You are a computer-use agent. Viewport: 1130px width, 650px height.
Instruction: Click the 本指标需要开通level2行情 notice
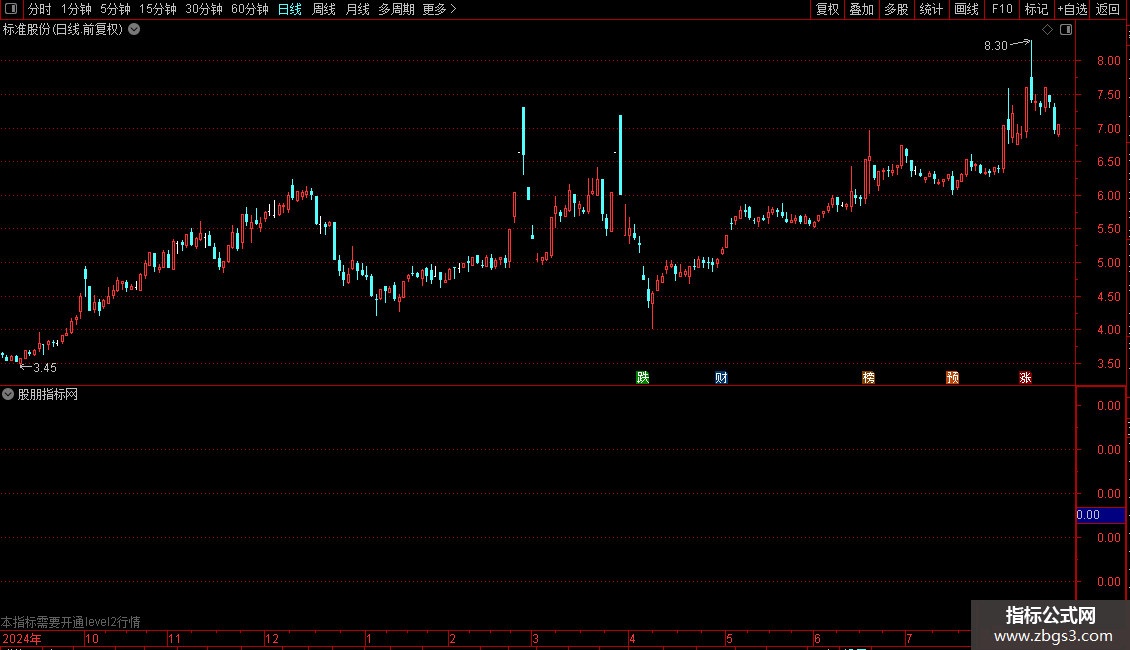click(x=71, y=622)
